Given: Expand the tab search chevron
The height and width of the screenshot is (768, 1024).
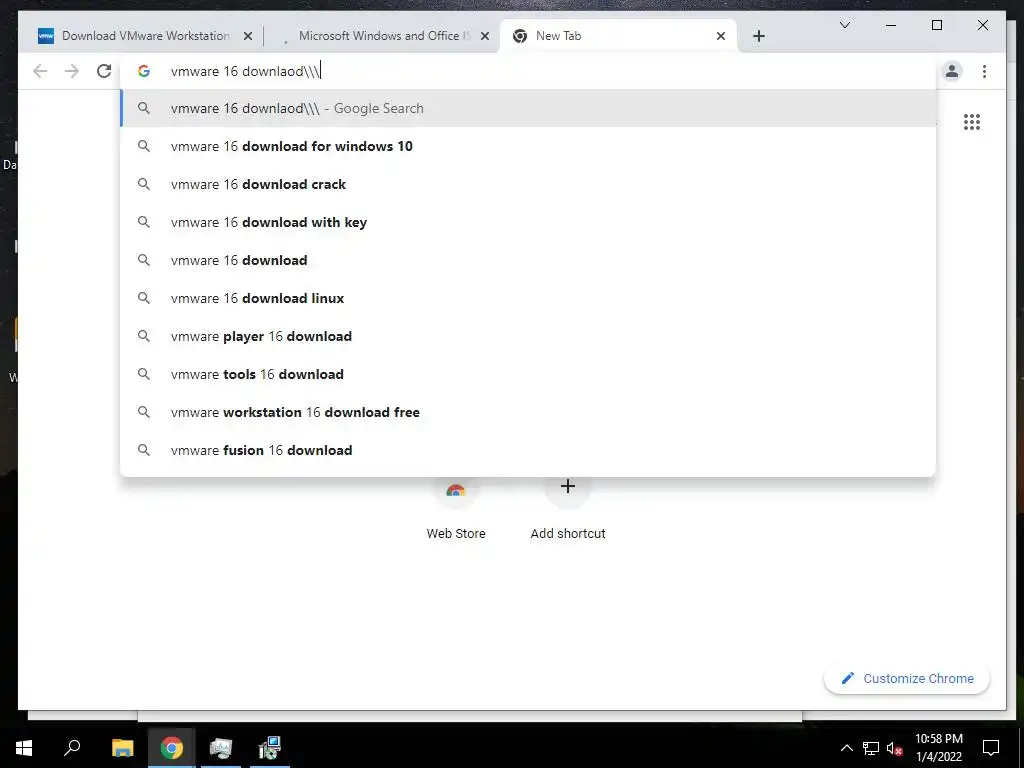Looking at the screenshot, I should (844, 25).
